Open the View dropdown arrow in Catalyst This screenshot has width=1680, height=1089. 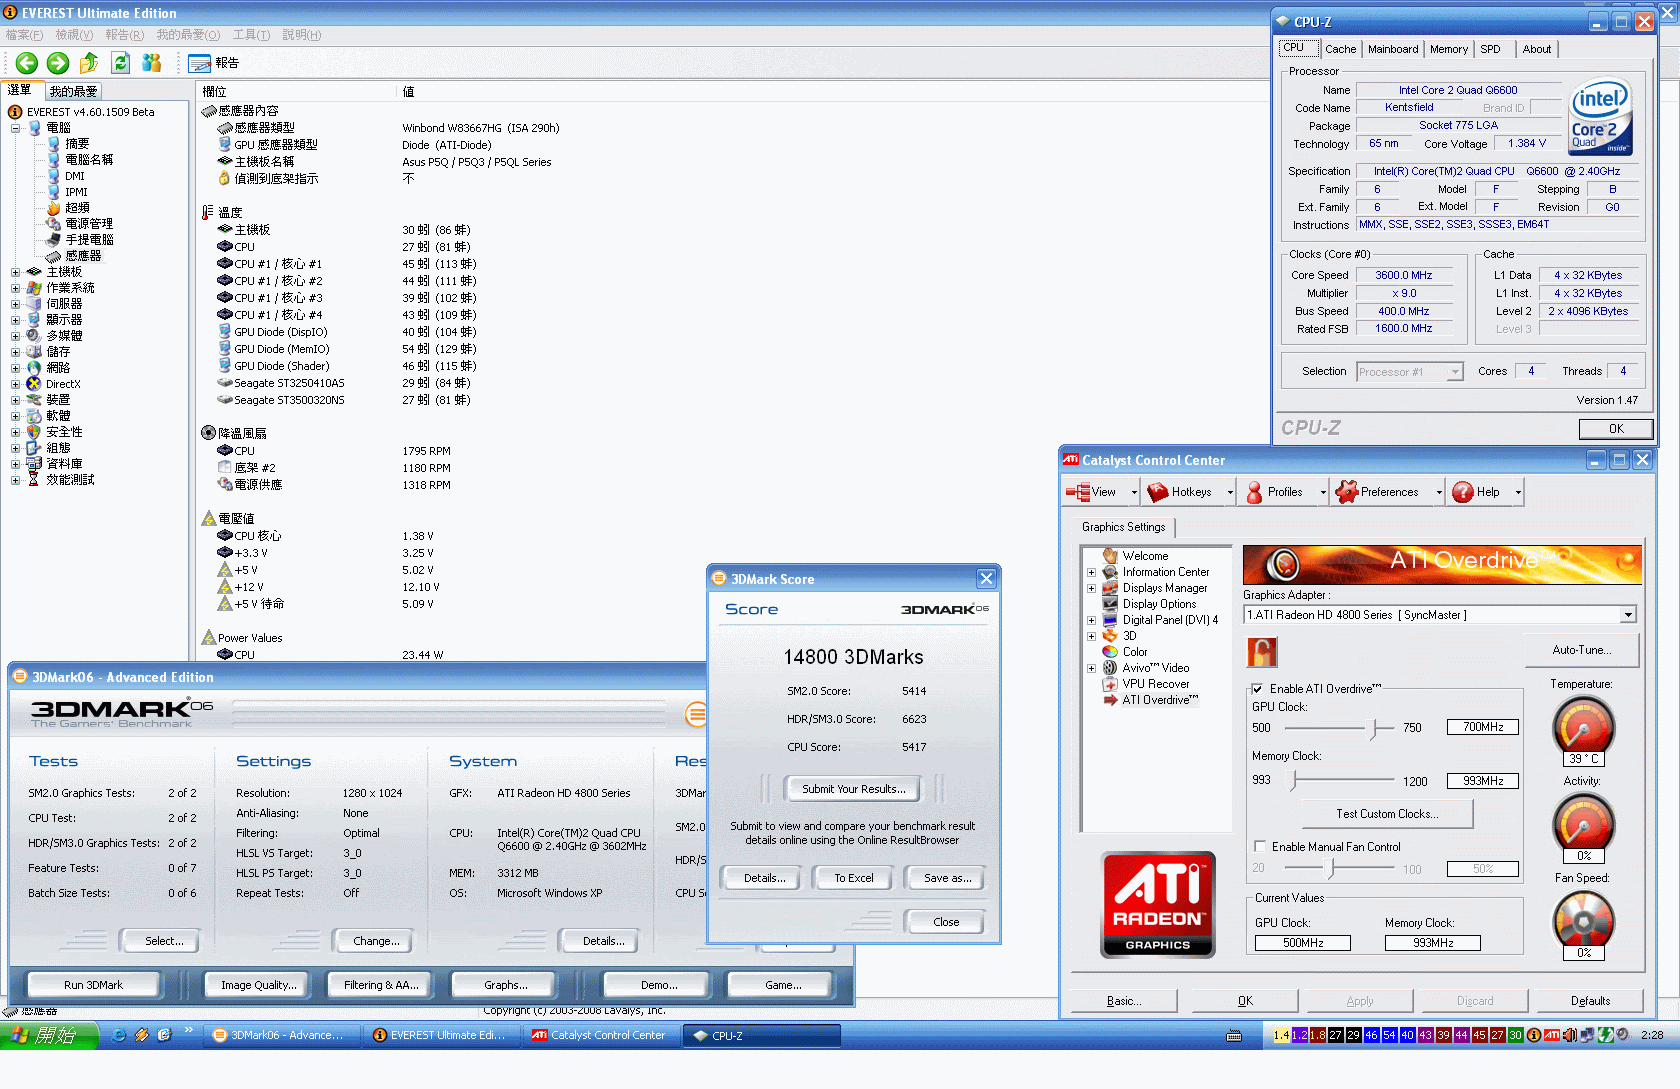tap(1134, 492)
